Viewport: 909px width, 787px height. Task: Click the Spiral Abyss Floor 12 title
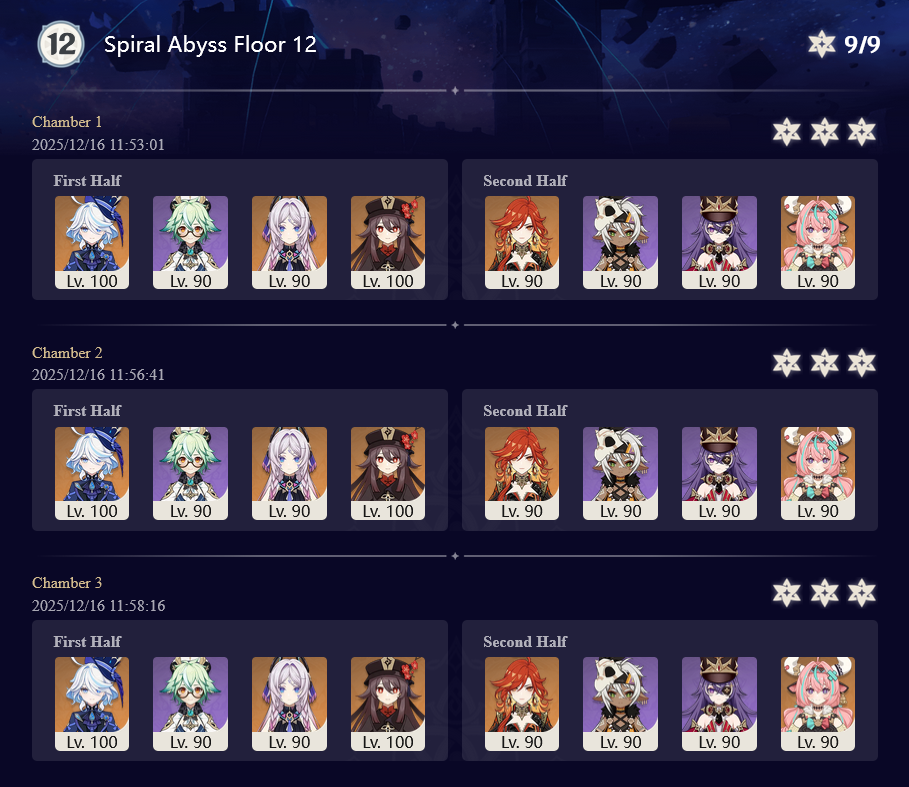point(210,45)
